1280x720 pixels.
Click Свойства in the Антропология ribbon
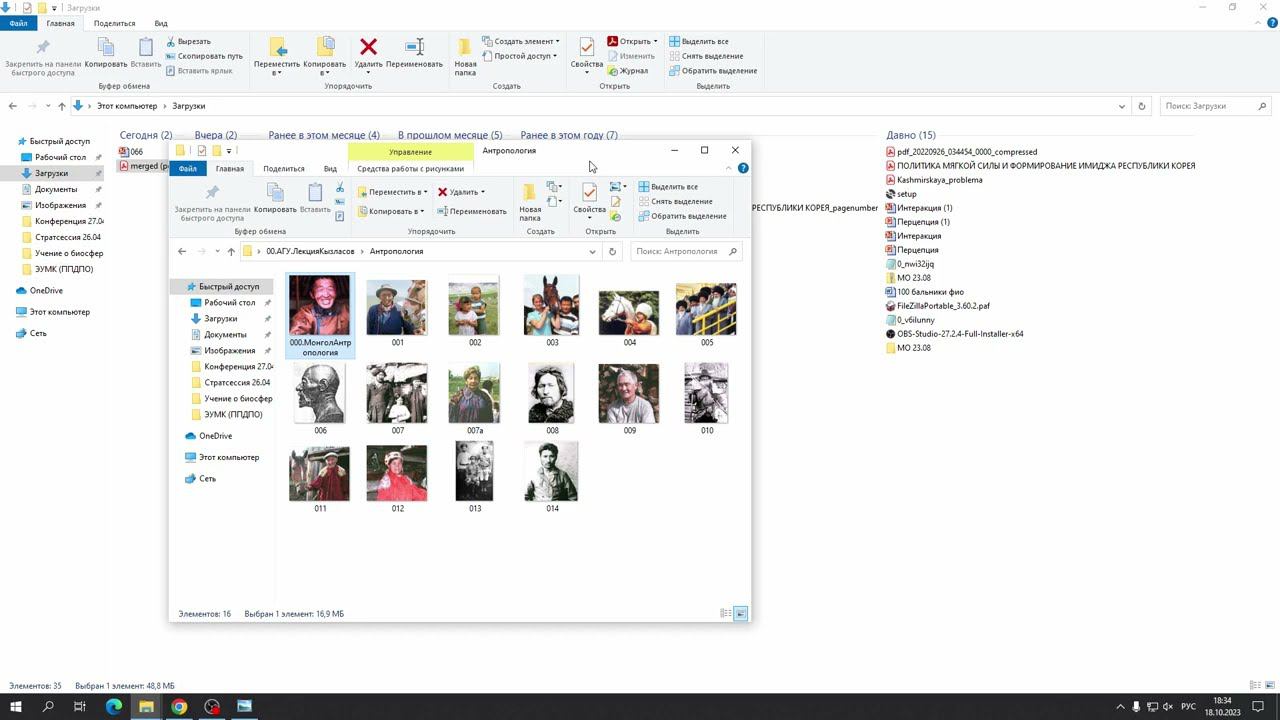pos(589,199)
